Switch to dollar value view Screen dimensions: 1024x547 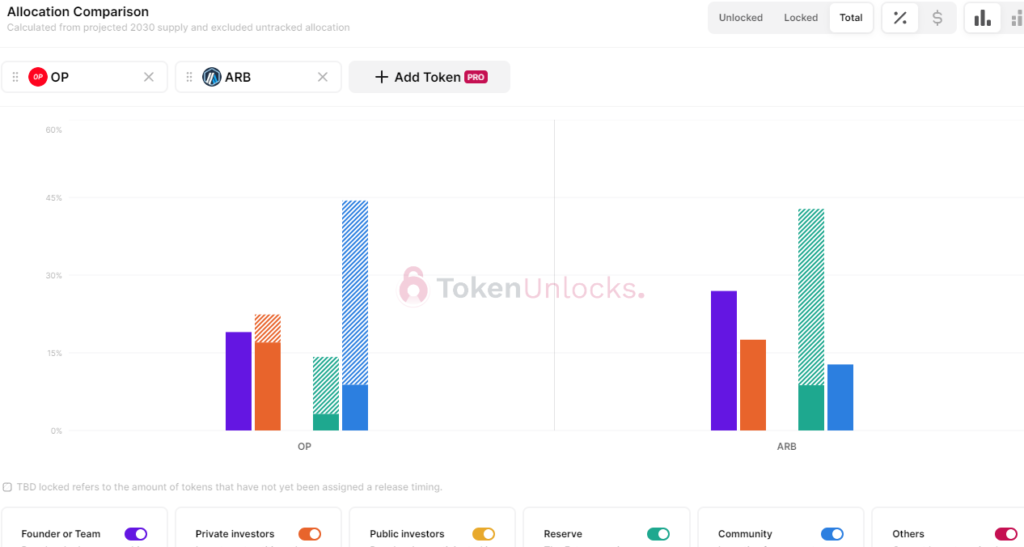937,18
